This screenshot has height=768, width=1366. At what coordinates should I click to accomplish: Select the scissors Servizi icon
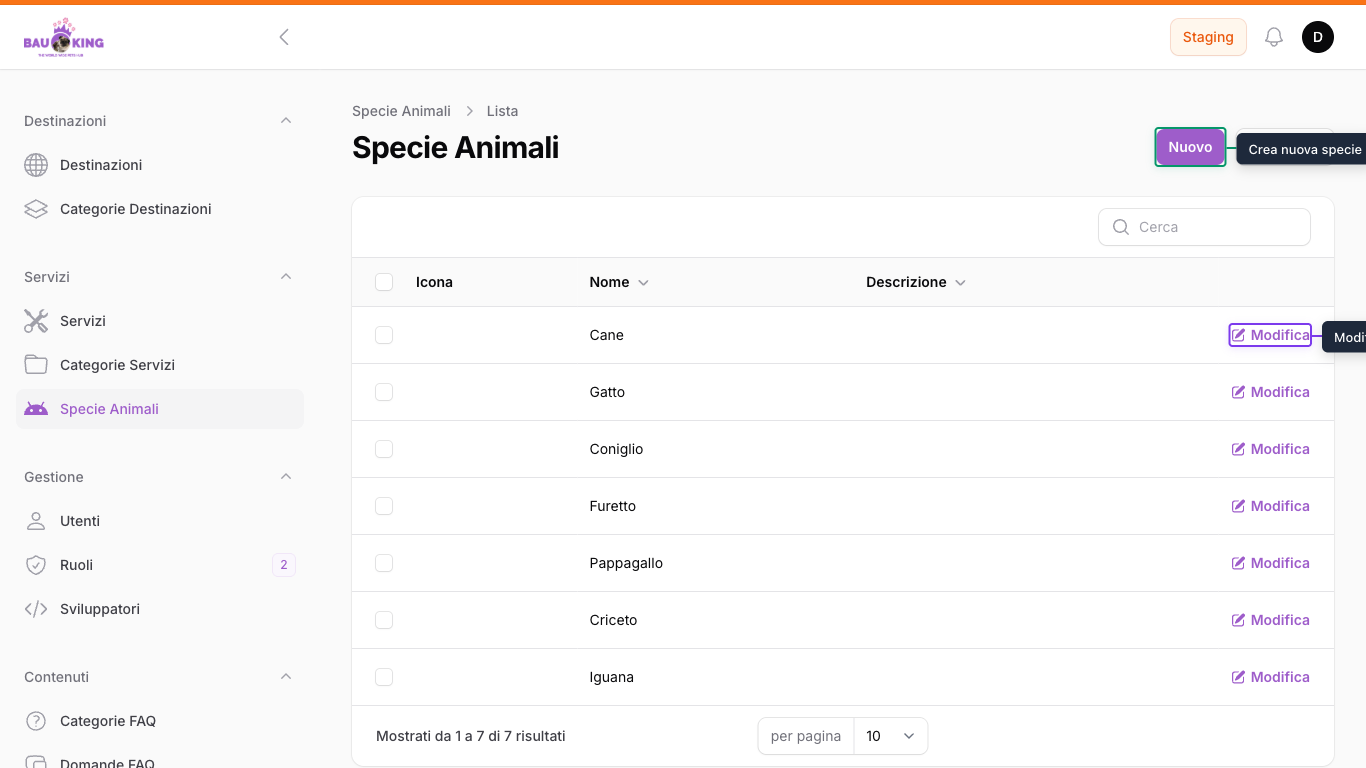pos(36,321)
